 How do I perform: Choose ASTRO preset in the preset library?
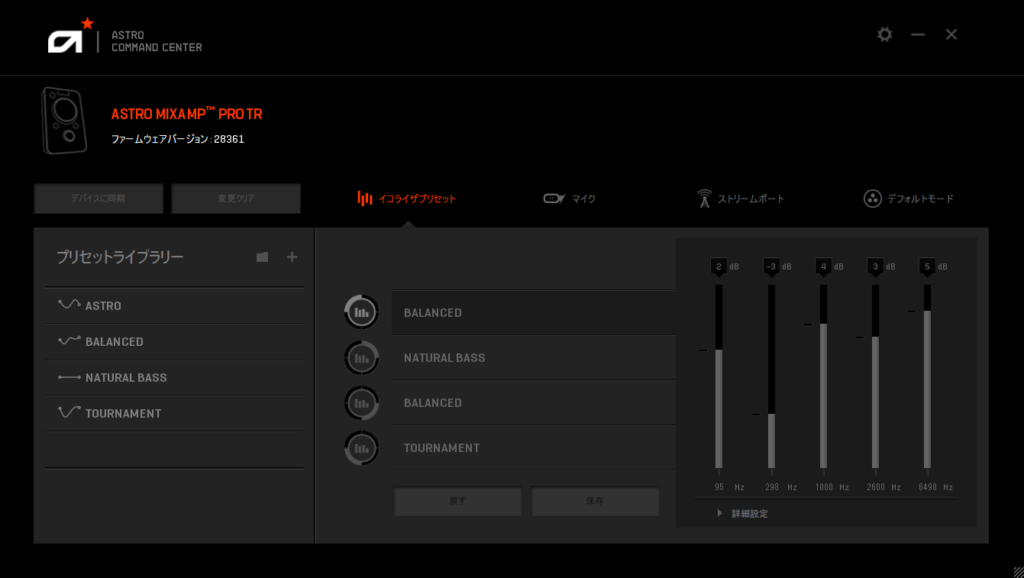point(174,306)
